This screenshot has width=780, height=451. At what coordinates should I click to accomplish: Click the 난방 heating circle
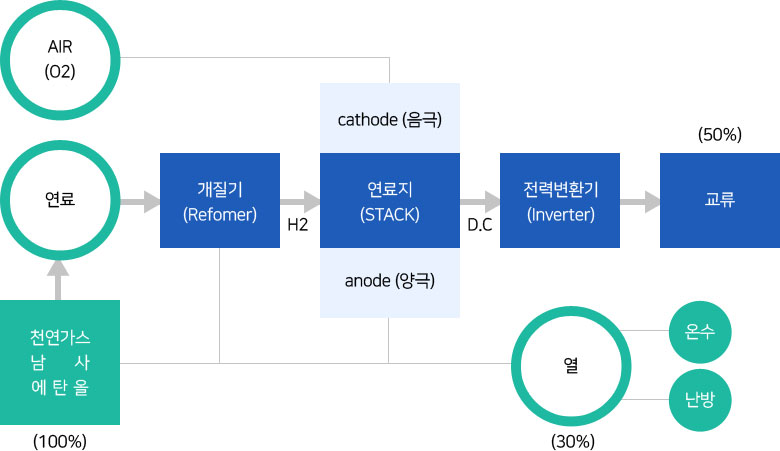tap(700, 401)
